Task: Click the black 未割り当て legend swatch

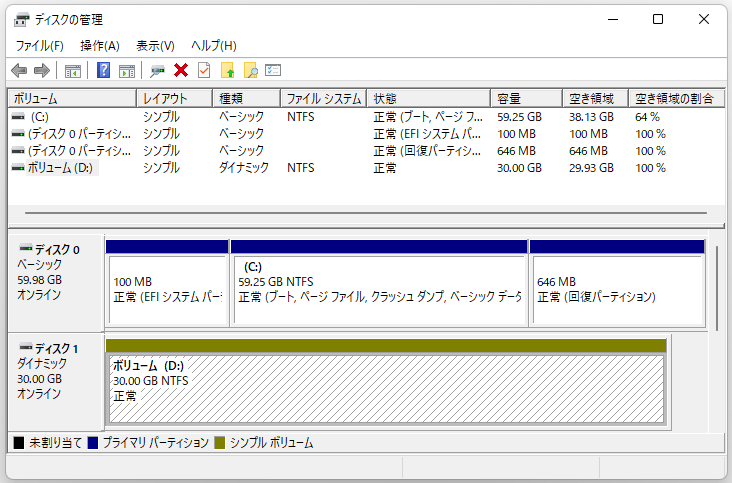Action: [19, 443]
